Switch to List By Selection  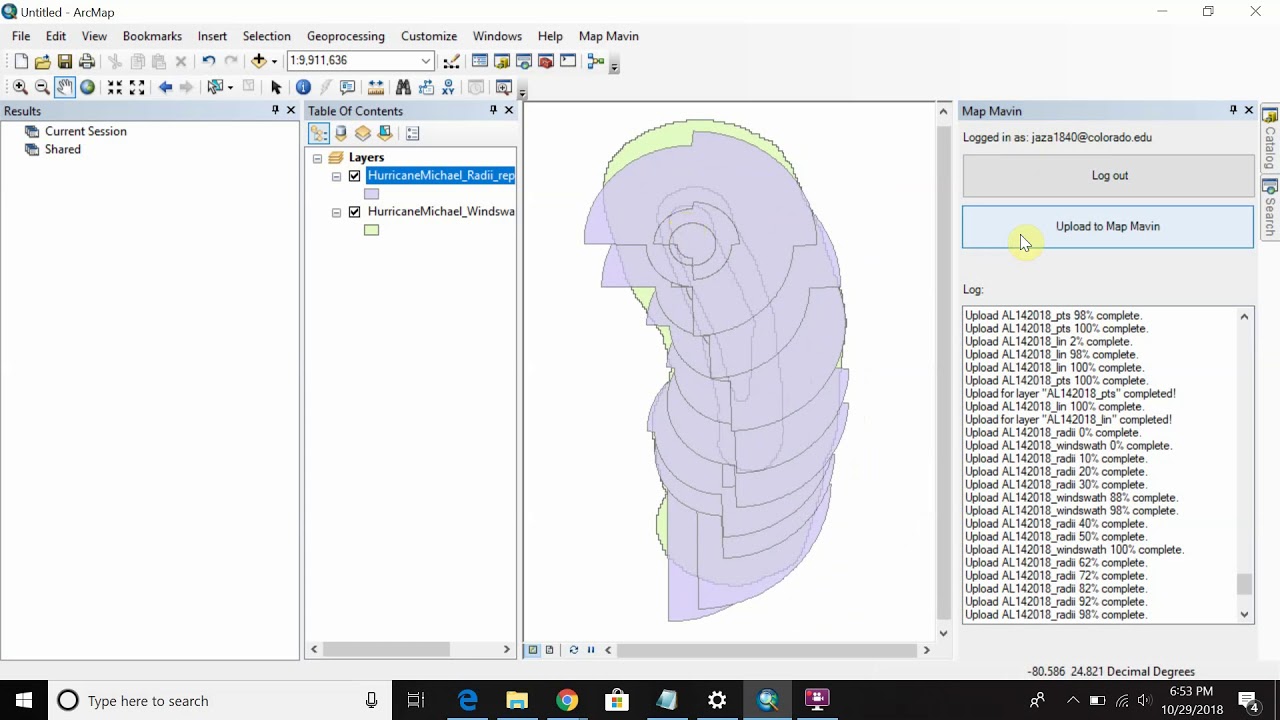[385, 133]
